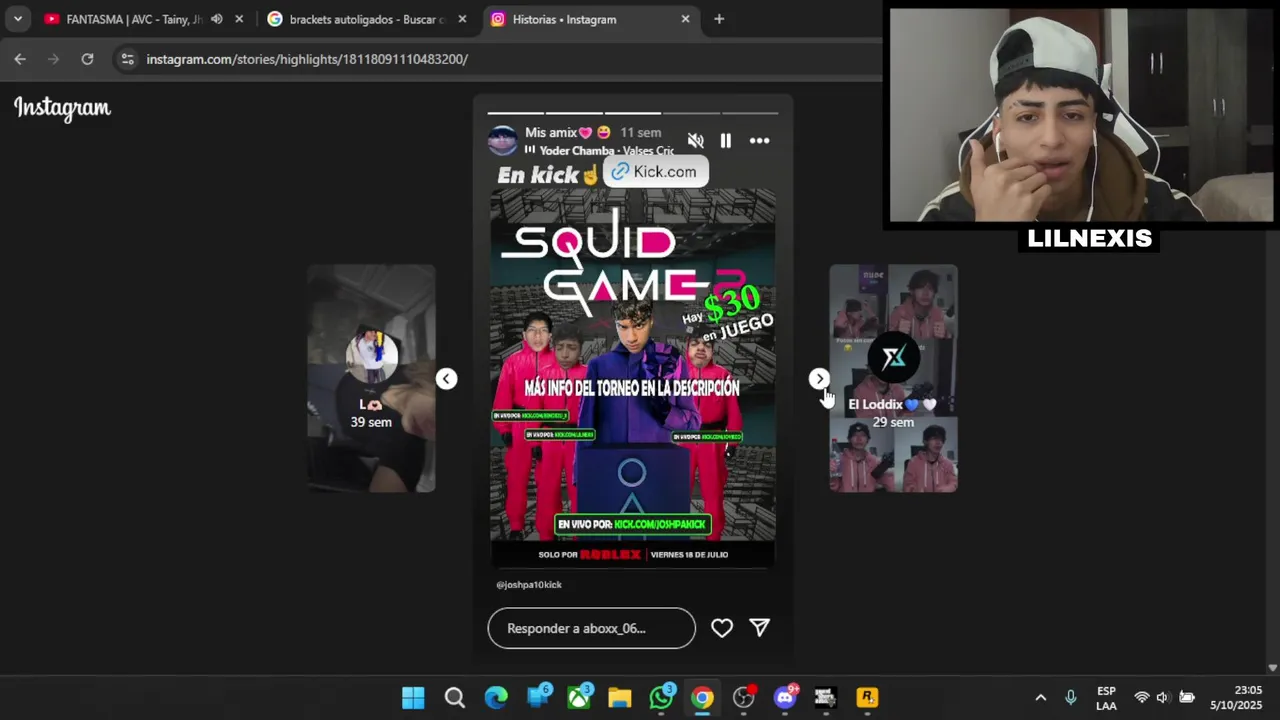Screen dimensions: 1280x720
Task: Mute the YouTube tab audio icon
Action: [x=216, y=19]
